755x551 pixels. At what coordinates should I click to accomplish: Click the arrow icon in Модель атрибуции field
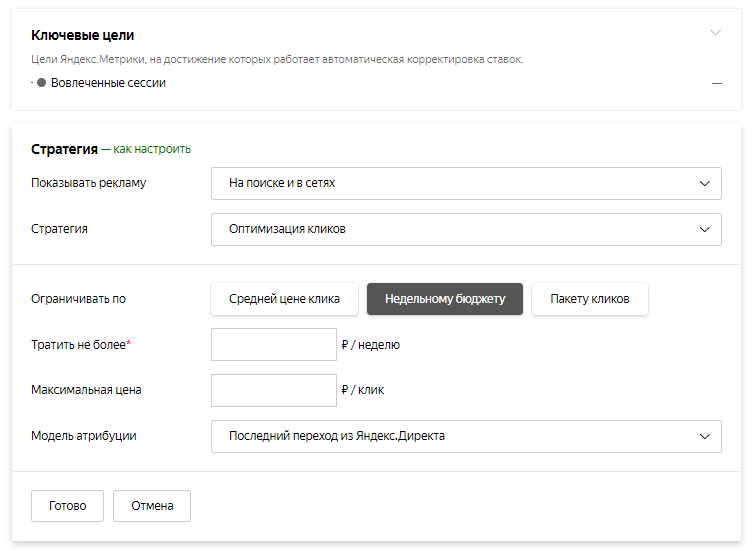point(704,436)
